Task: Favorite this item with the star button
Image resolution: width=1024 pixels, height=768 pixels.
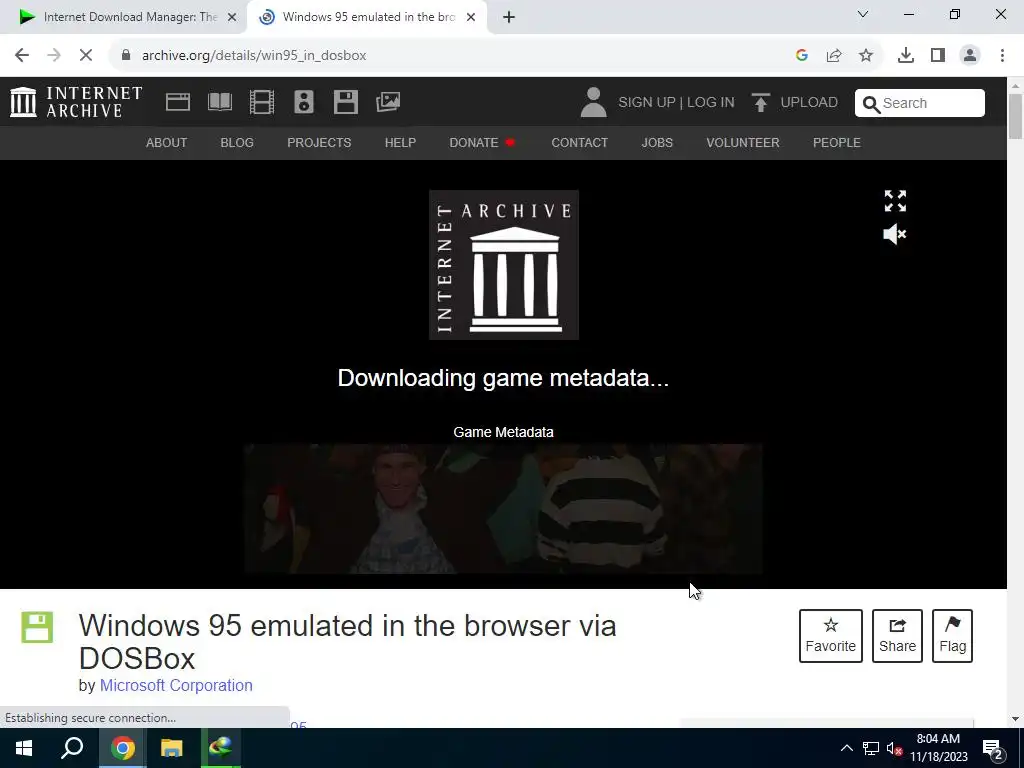Action: pyautogui.click(x=831, y=636)
